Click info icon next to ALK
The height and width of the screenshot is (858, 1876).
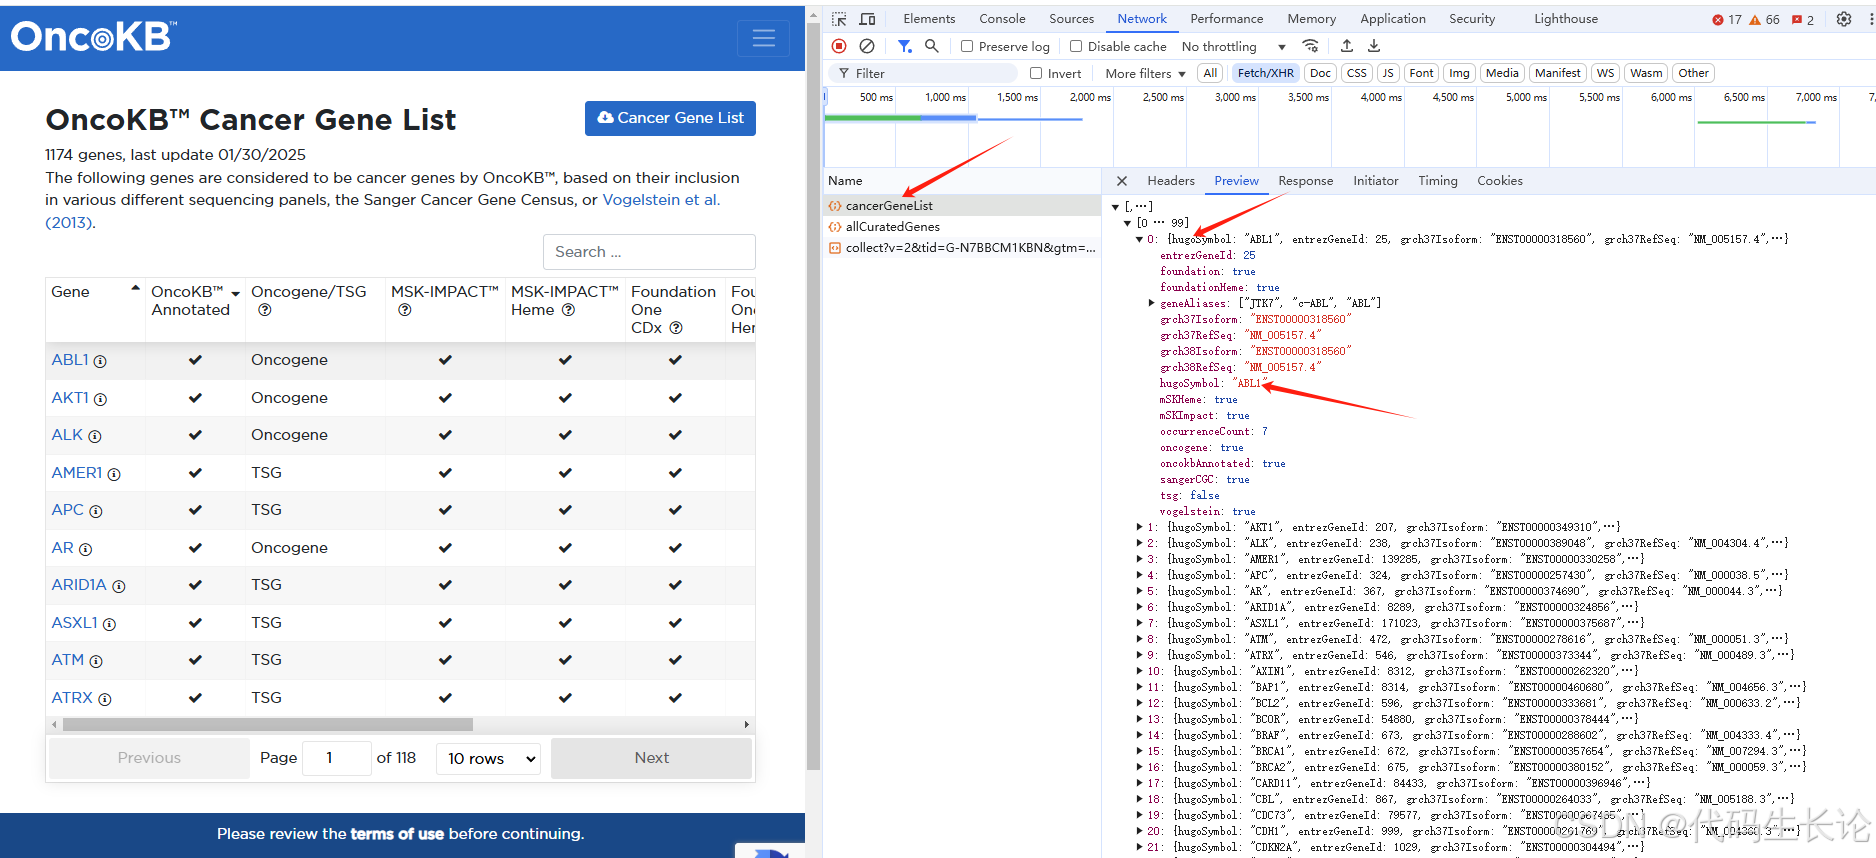pyautogui.click(x=95, y=436)
